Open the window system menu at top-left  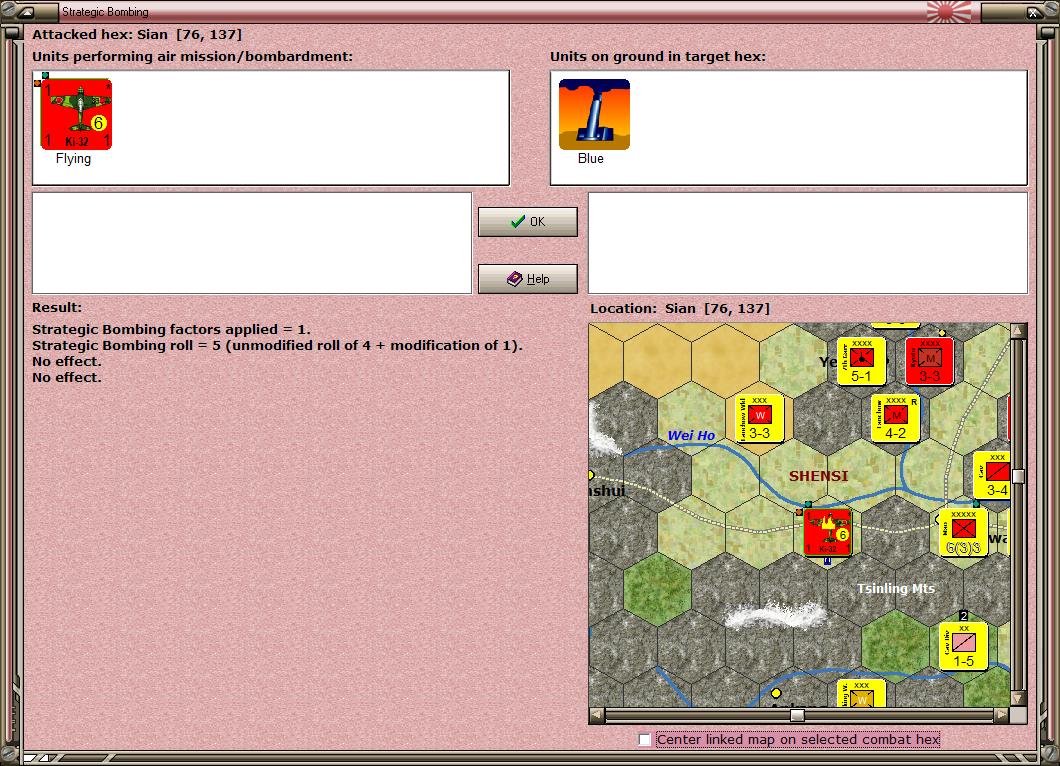[26, 11]
